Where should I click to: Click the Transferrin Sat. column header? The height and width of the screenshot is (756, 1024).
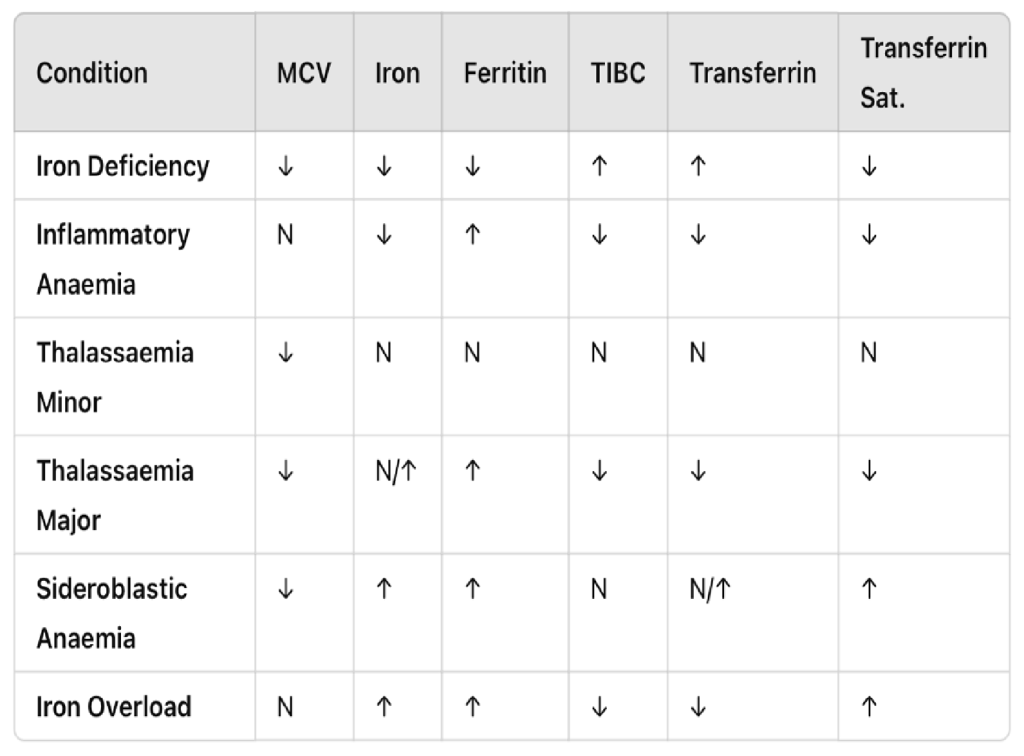[923, 73]
